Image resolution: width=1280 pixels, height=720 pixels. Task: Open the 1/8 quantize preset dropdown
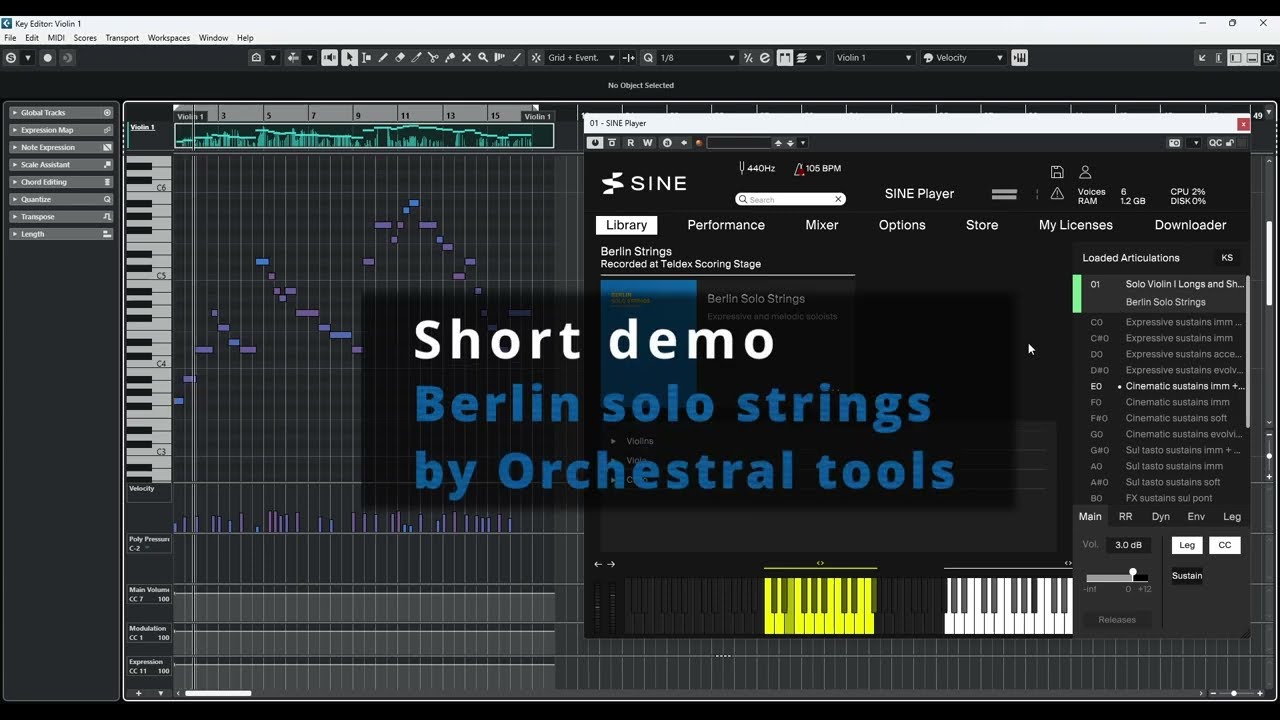pyautogui.click(x=698, y=58)
